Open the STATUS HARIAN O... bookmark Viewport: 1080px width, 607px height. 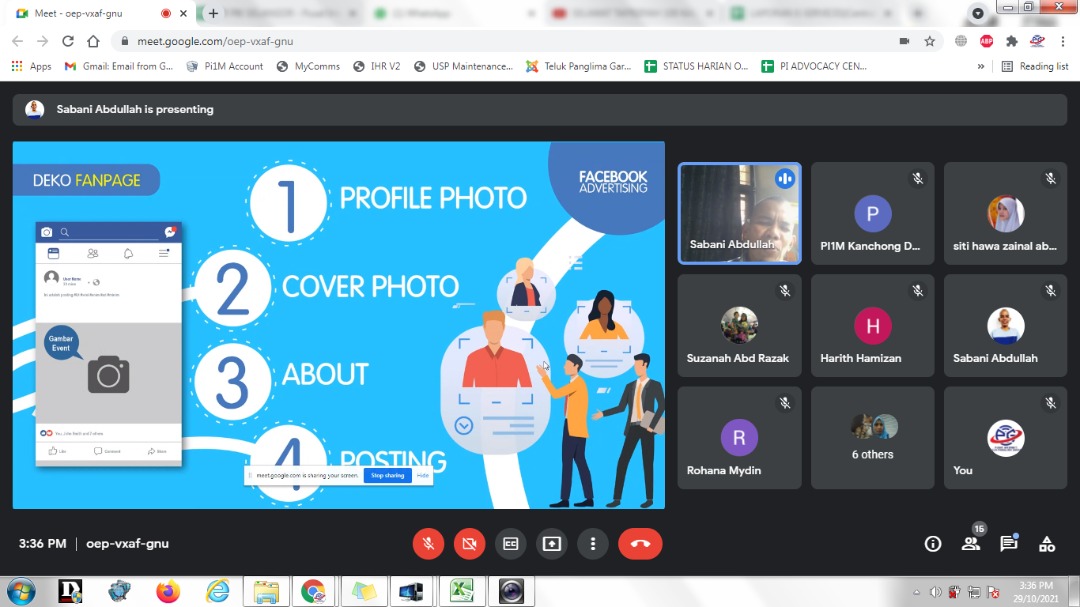pyautogui.click(x=696, y=66)
